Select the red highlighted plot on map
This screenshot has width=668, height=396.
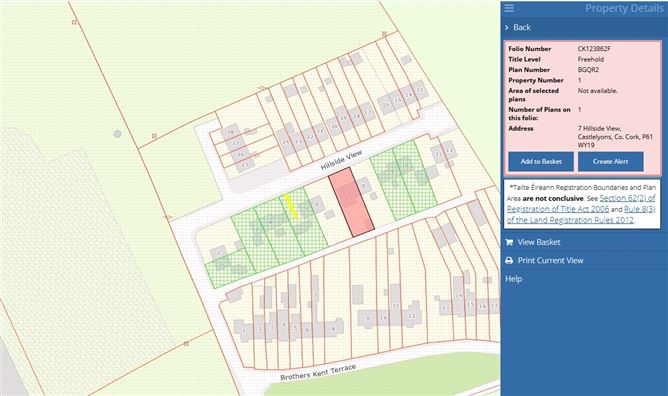(x=351, y=202)
